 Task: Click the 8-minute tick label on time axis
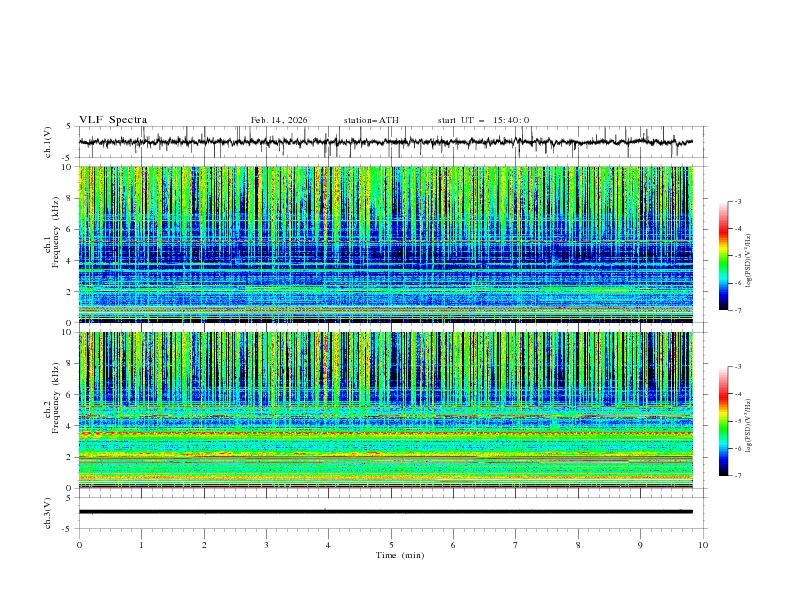pos(578,545)
